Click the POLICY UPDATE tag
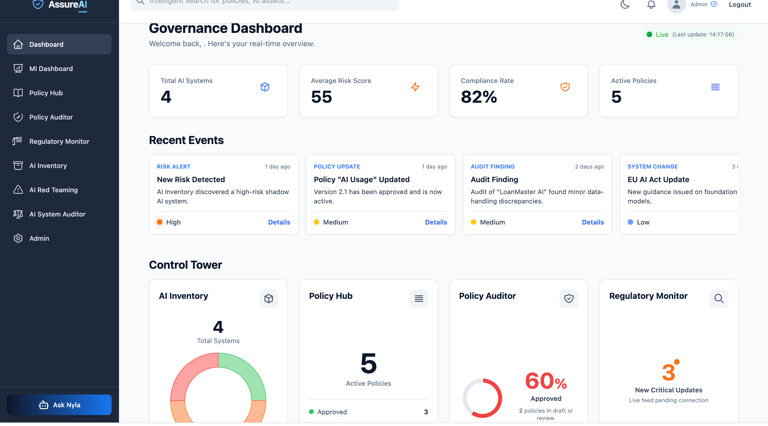 coord(337,166)
